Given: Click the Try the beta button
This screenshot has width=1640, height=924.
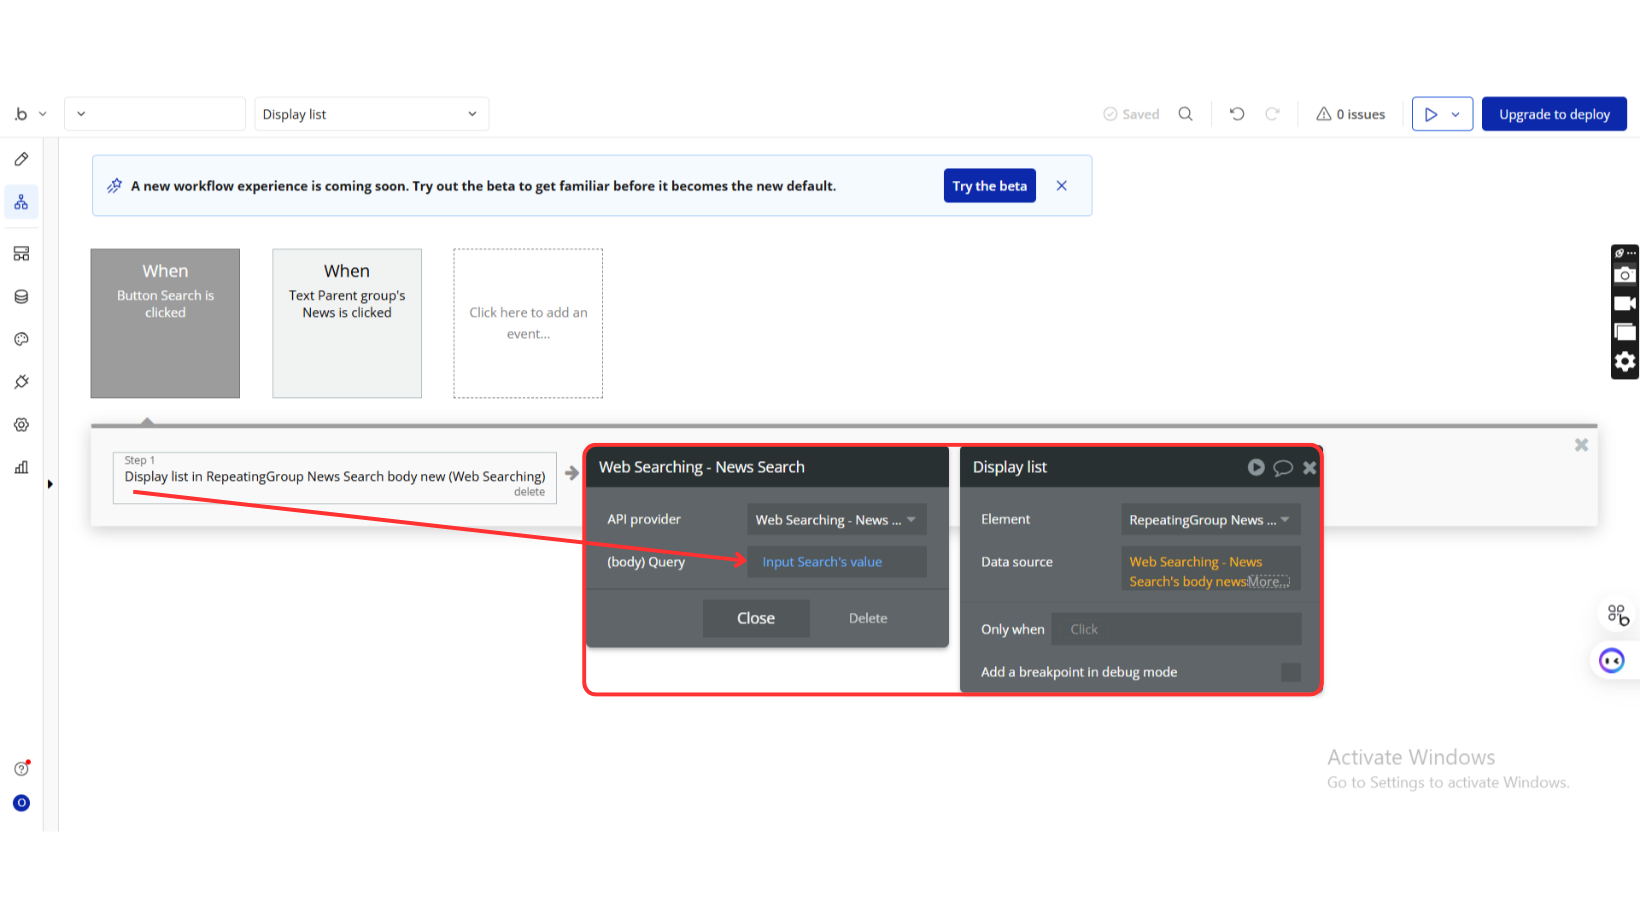Looking at the screenshot, I should tap(989, 186).
